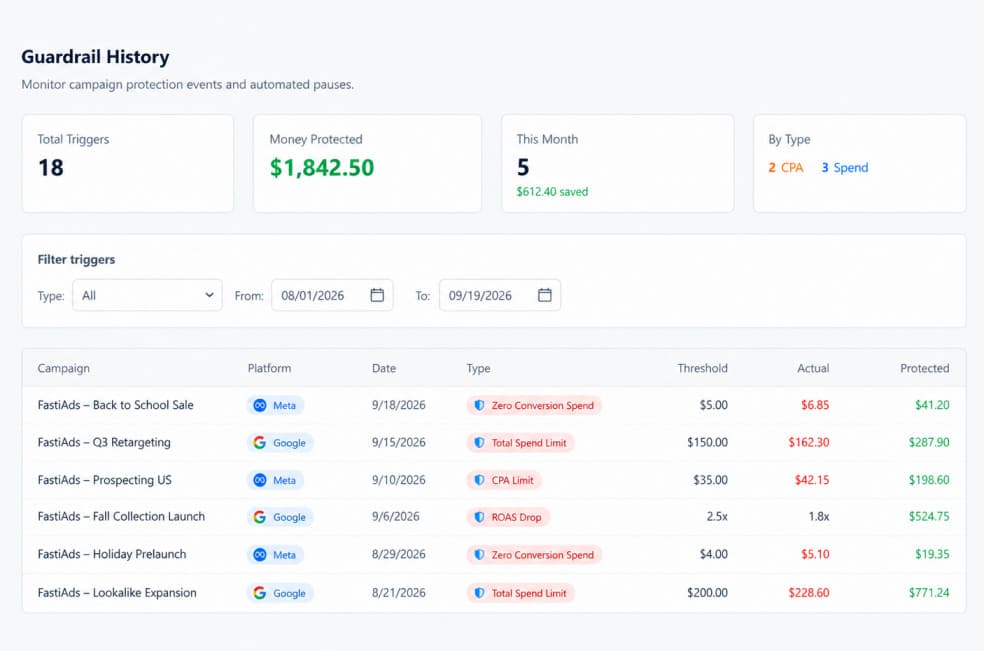Click the 3 Spend type count

click(845, 168)
